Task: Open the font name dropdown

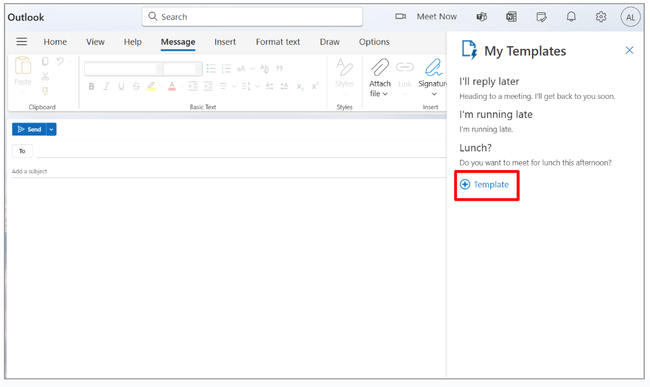Action: click(159, 69)
